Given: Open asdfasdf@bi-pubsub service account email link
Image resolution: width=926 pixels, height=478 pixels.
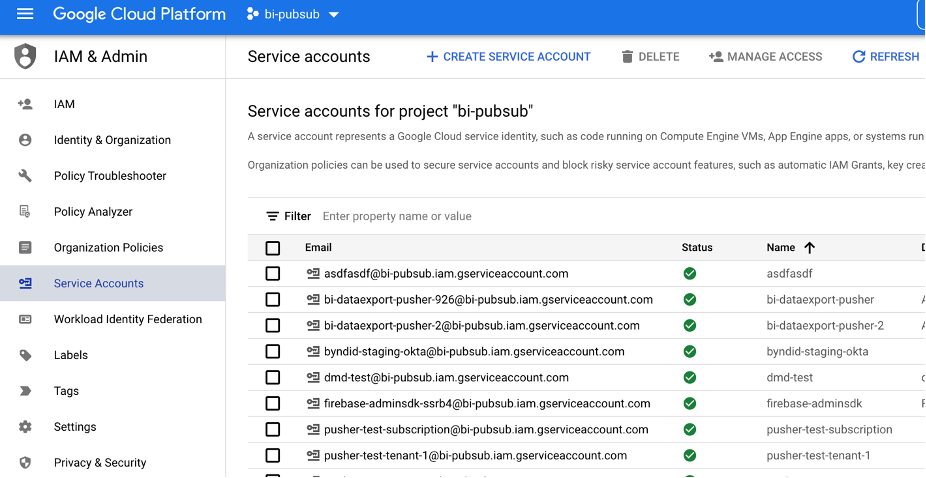Looking at the screenshot, I should tap(446, 274).
